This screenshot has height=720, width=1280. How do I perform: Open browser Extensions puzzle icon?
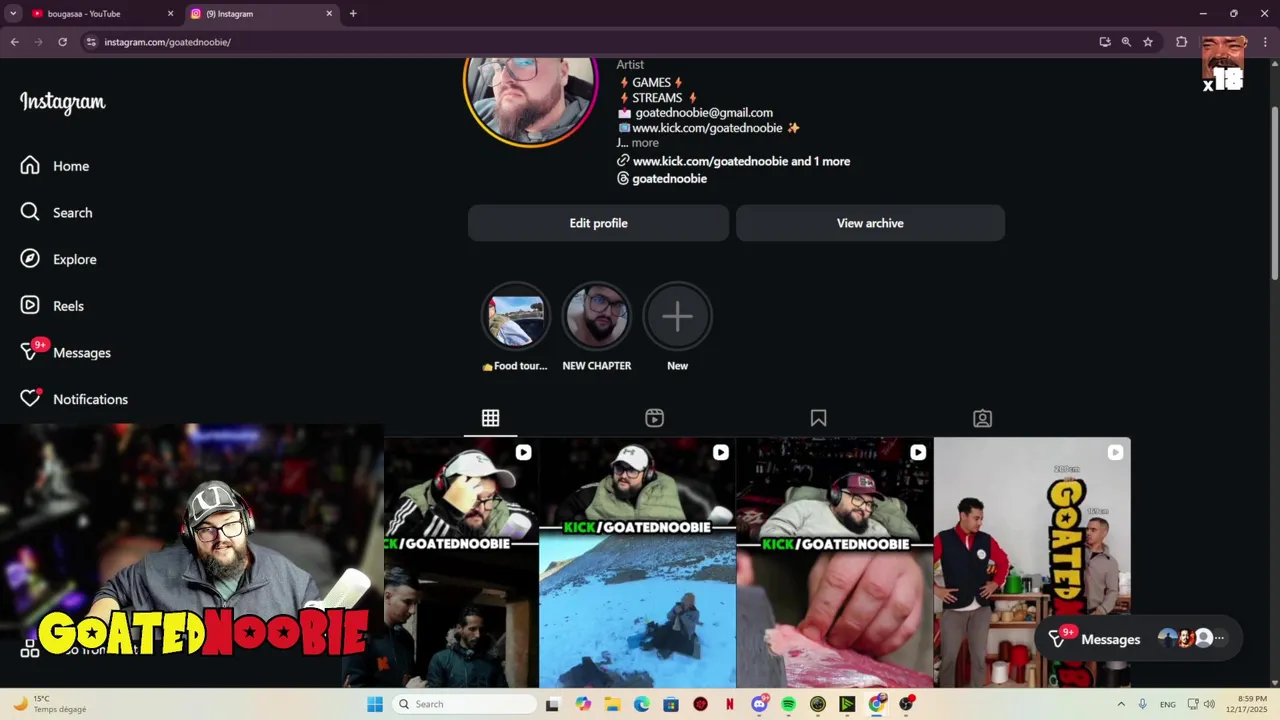(1181, 42)
